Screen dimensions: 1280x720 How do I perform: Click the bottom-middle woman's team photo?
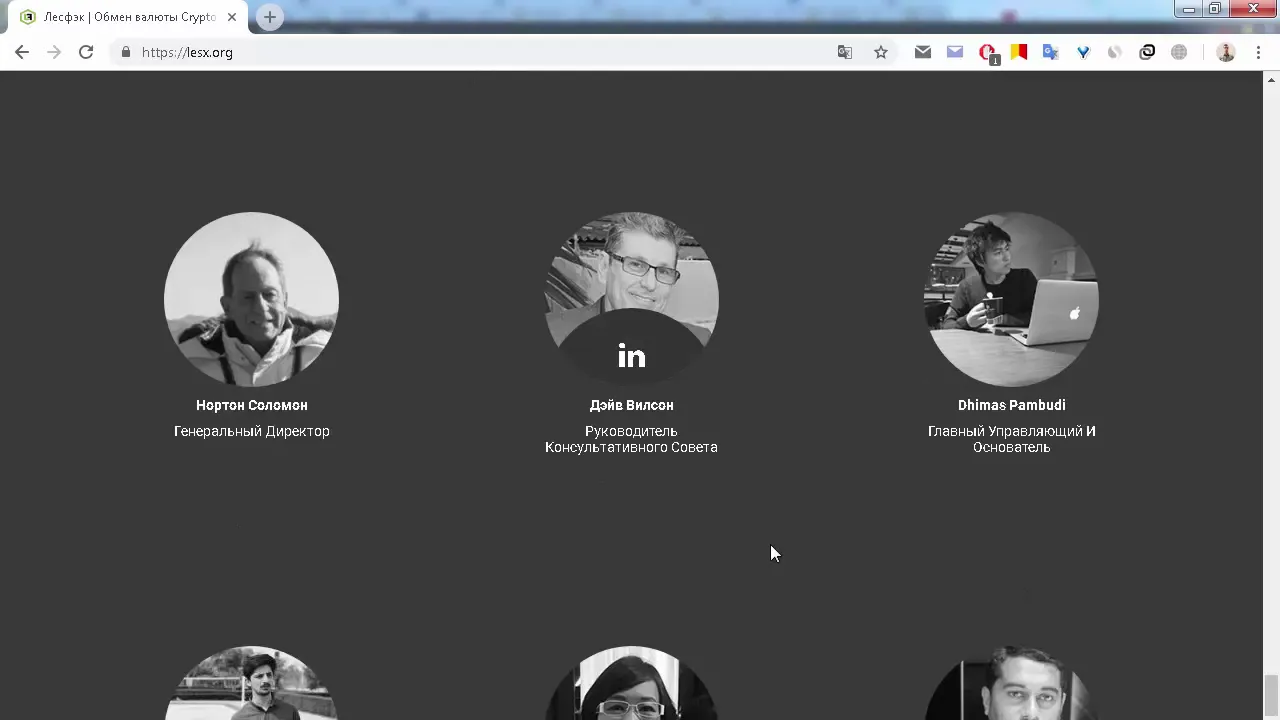631,683
